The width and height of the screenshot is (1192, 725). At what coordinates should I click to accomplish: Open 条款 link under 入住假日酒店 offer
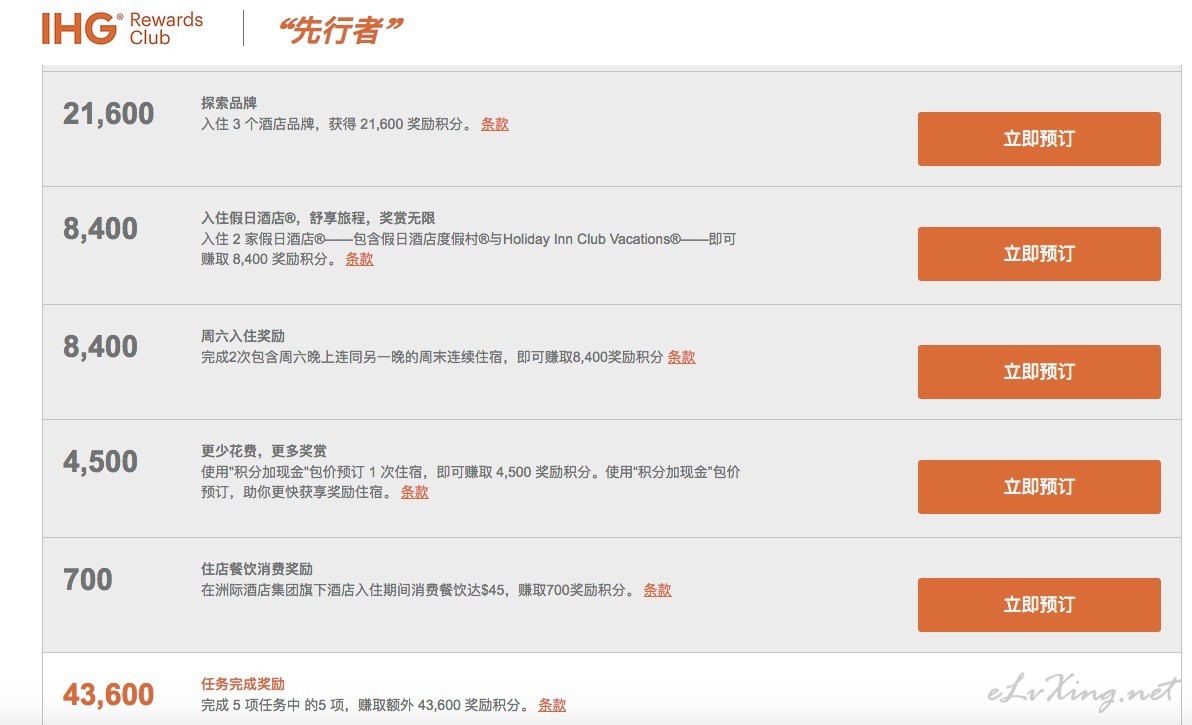tap(360, 259)
